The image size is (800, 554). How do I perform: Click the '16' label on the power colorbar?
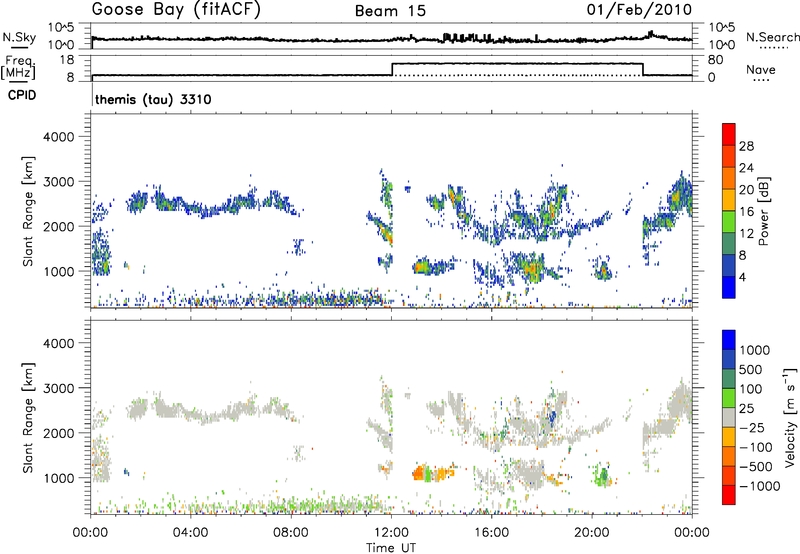(746, 212)
